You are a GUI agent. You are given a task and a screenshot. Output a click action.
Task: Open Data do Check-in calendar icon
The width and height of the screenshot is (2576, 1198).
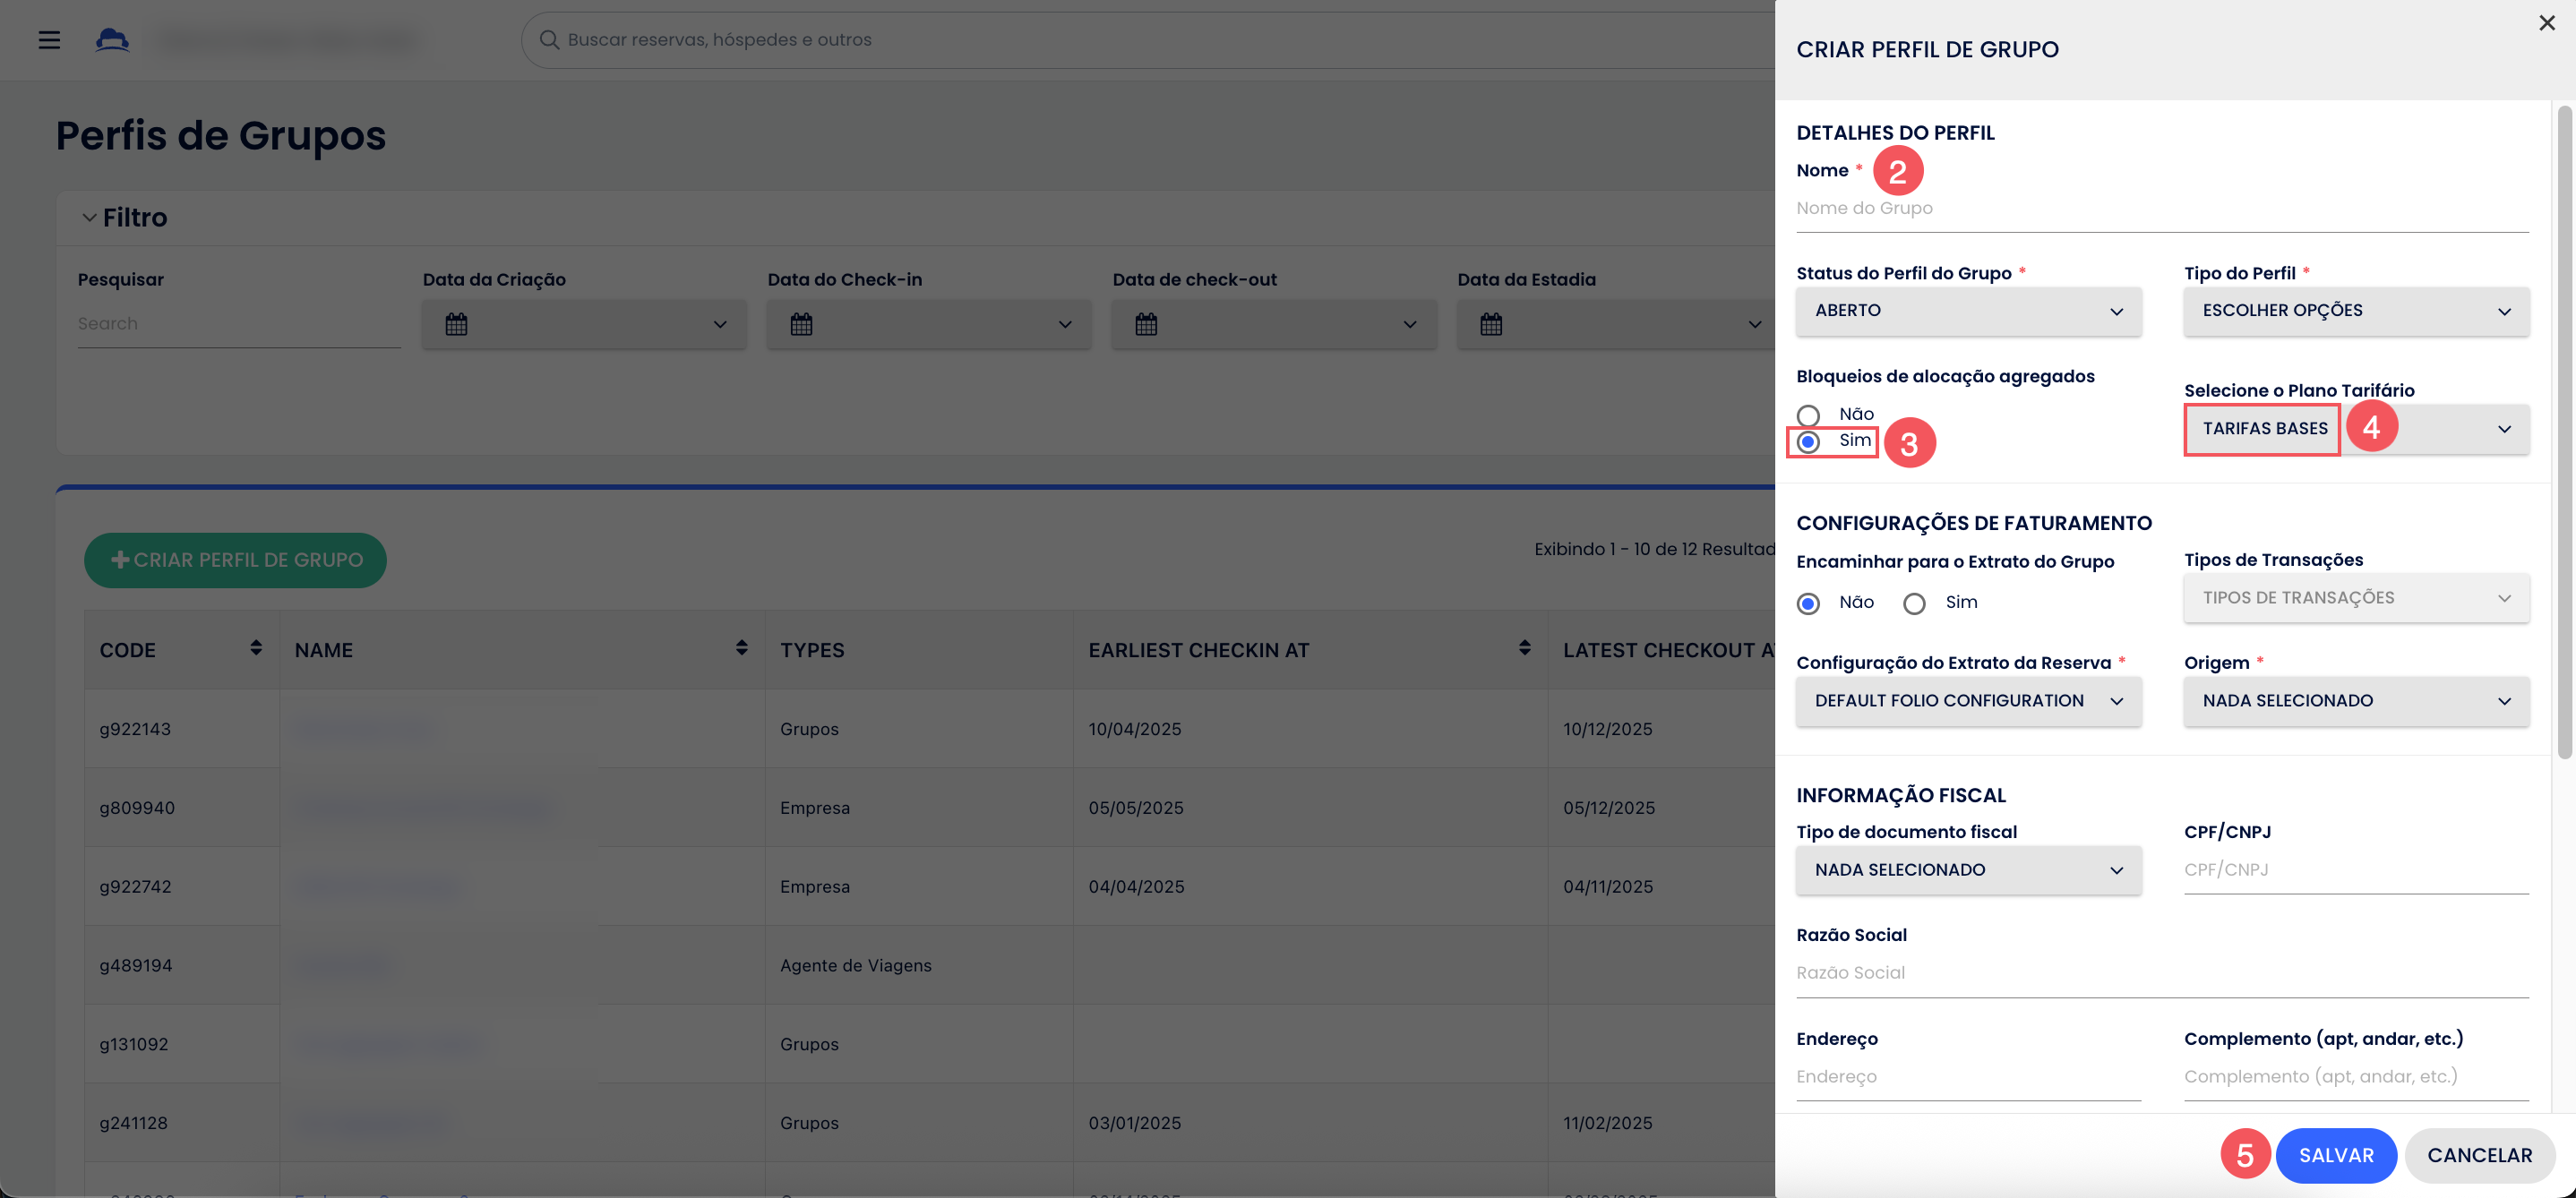(x=801, y=324)
